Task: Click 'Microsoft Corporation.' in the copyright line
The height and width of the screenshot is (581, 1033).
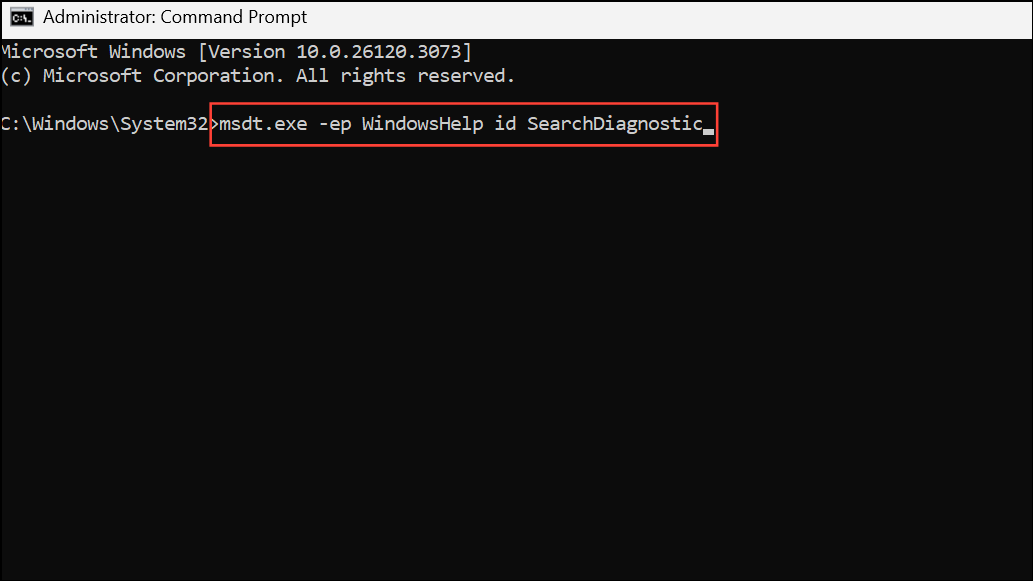Action: pos(163,76)
